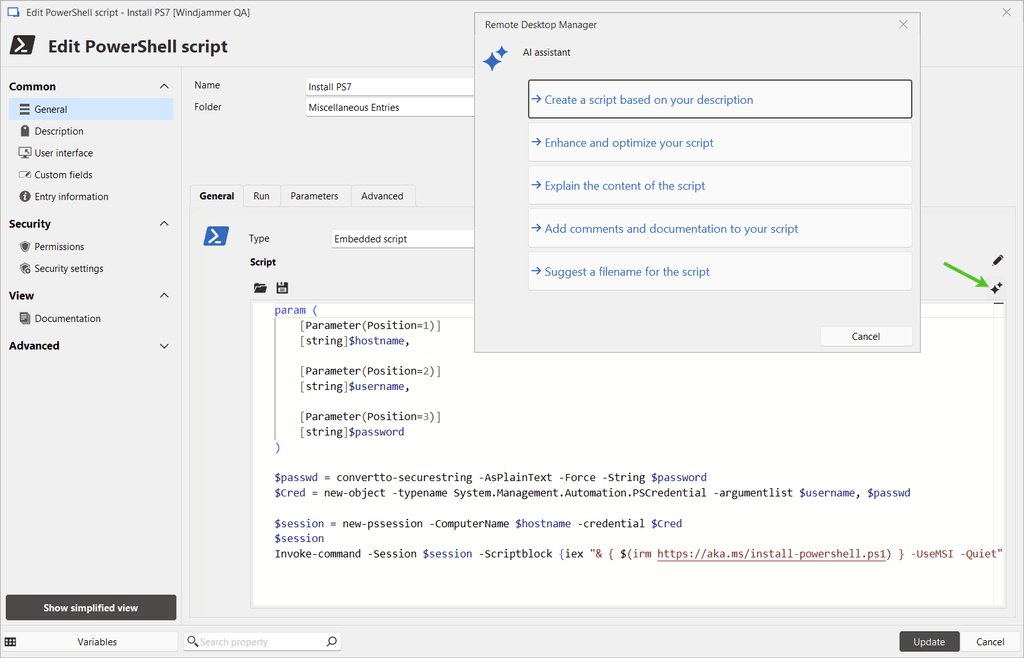1024x658 pixels.
Task: Click the search magnifier icon
Action: (332, 642)
